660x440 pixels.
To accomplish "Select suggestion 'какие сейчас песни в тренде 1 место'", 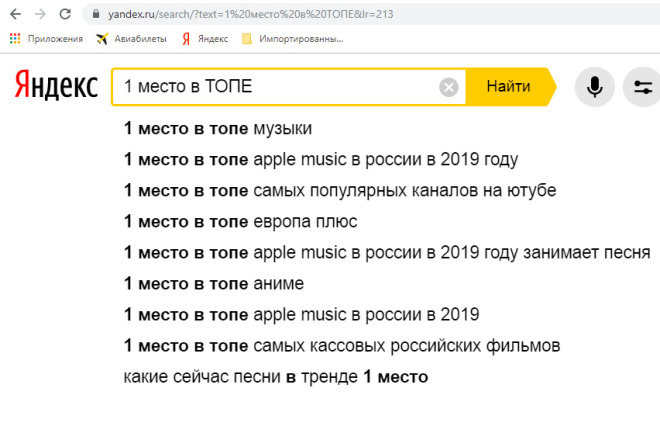I will 276,377.
